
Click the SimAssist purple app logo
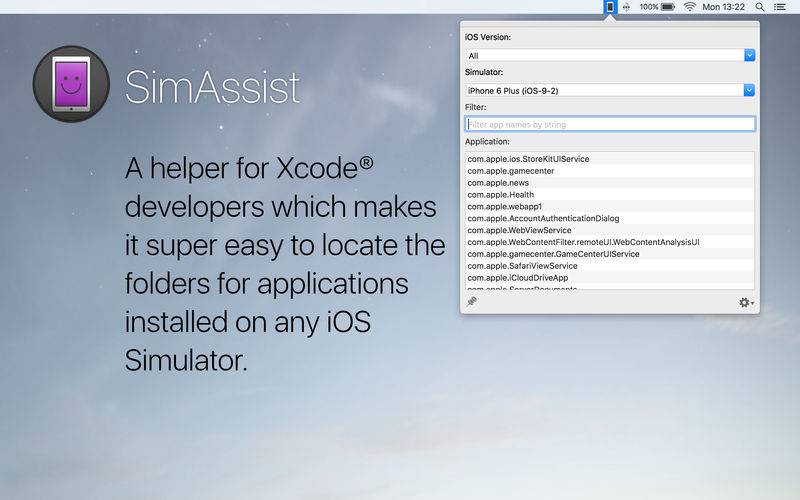(x=71, y=84)
